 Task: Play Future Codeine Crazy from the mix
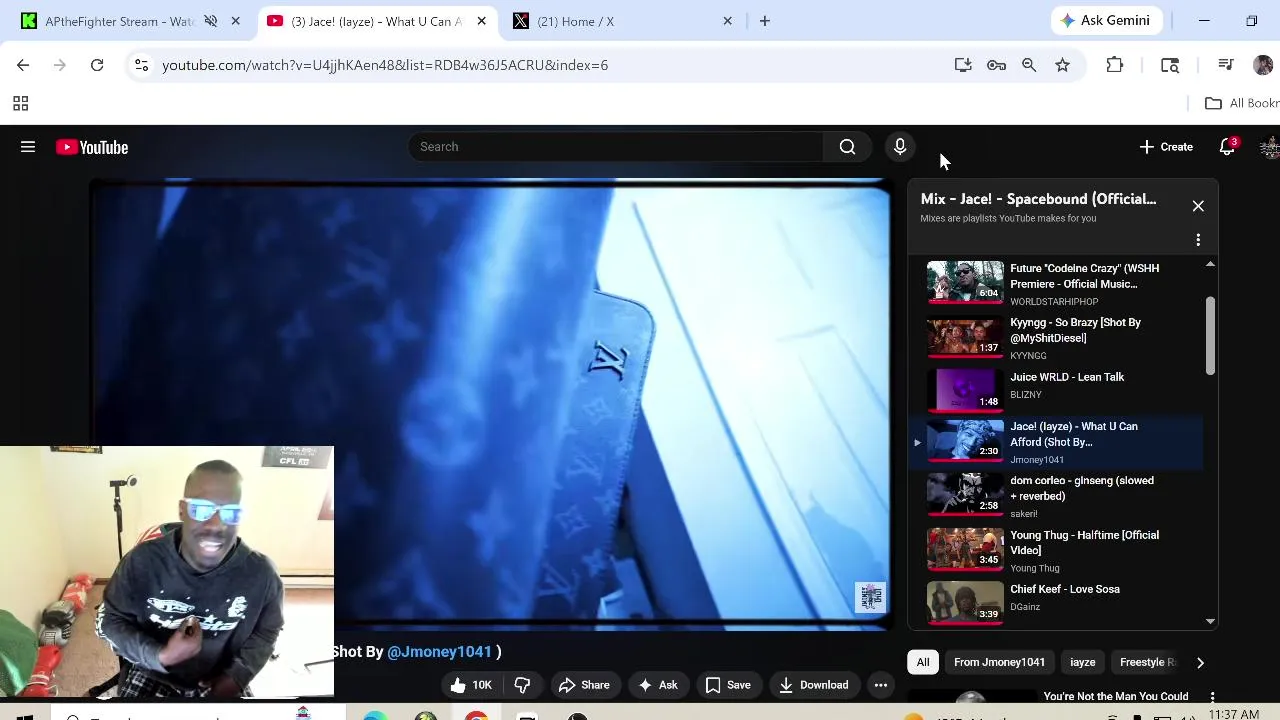coord(1055,283)
